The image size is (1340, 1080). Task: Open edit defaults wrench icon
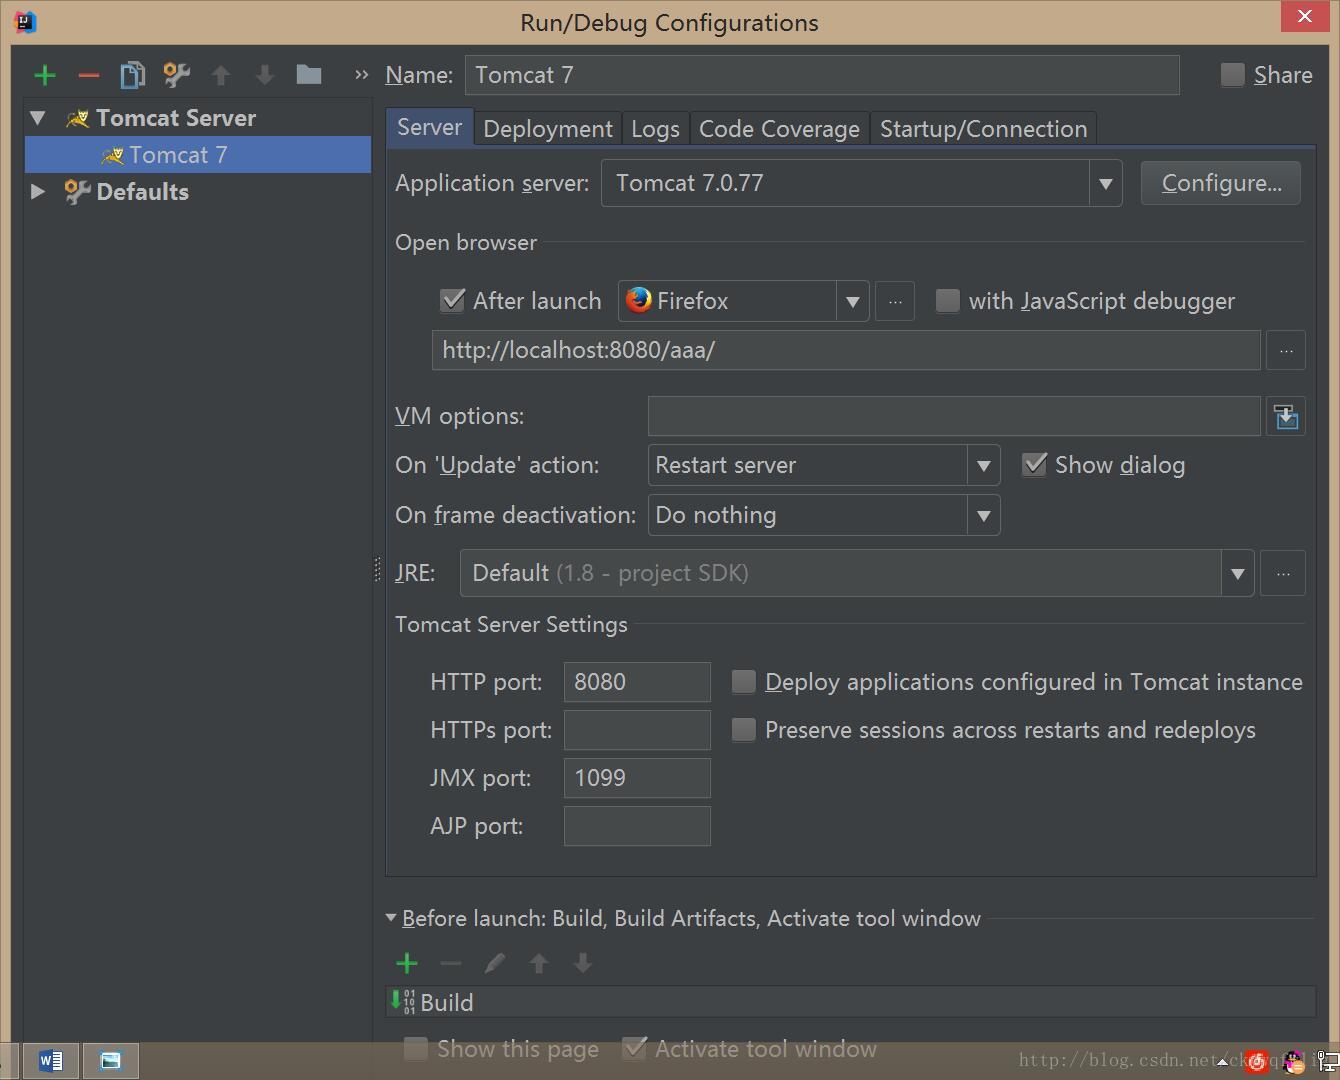tap(176, 75)
